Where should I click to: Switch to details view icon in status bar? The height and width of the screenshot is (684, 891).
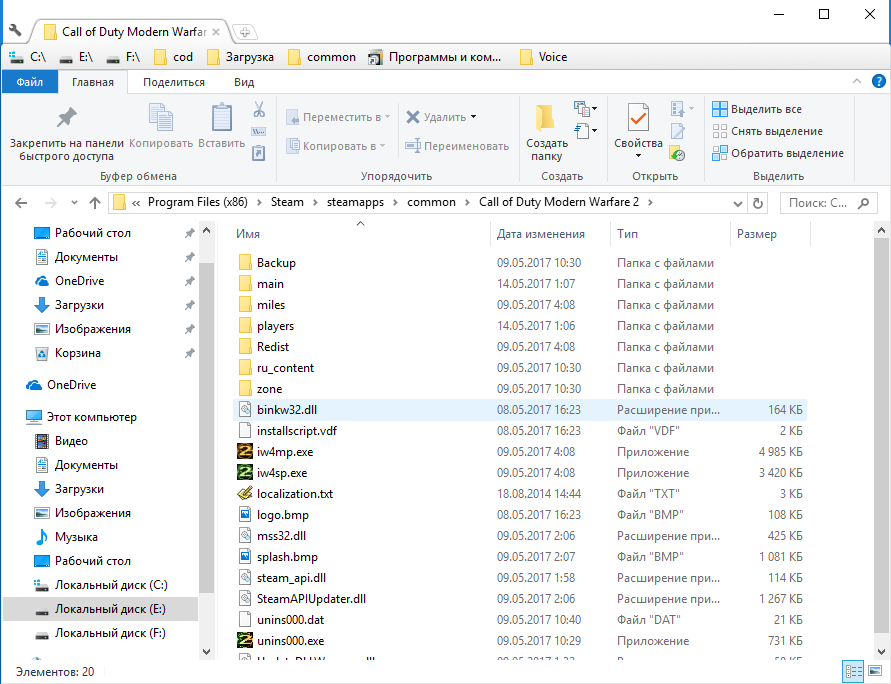(x=853, y=672)
